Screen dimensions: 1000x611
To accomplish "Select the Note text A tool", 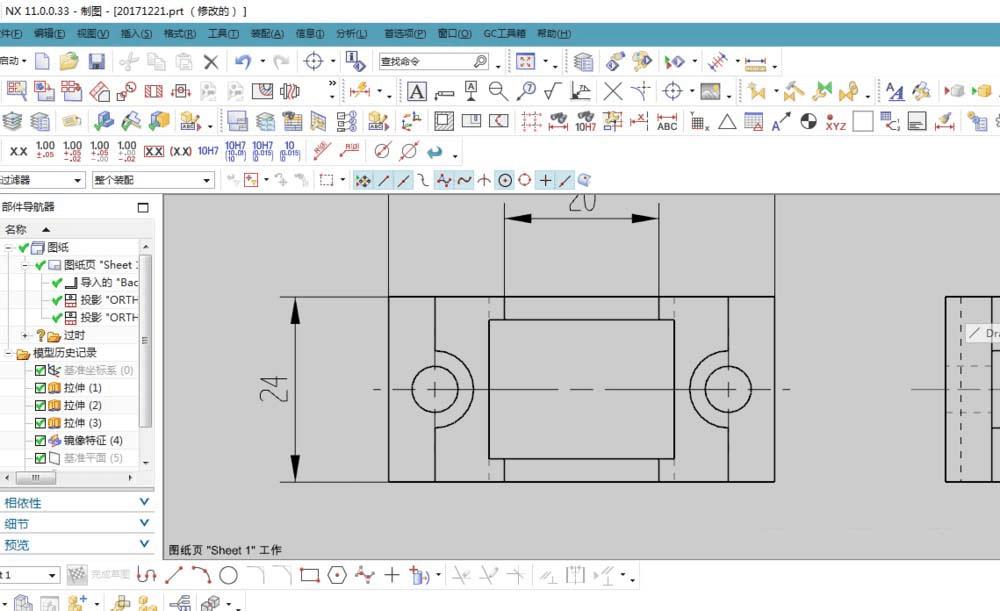I will [x=416, y=92].
